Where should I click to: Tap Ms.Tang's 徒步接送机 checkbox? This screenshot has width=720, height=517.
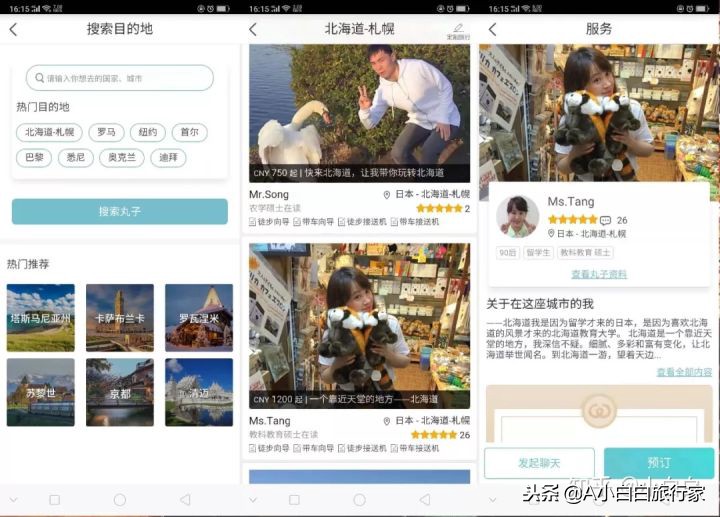342,448
